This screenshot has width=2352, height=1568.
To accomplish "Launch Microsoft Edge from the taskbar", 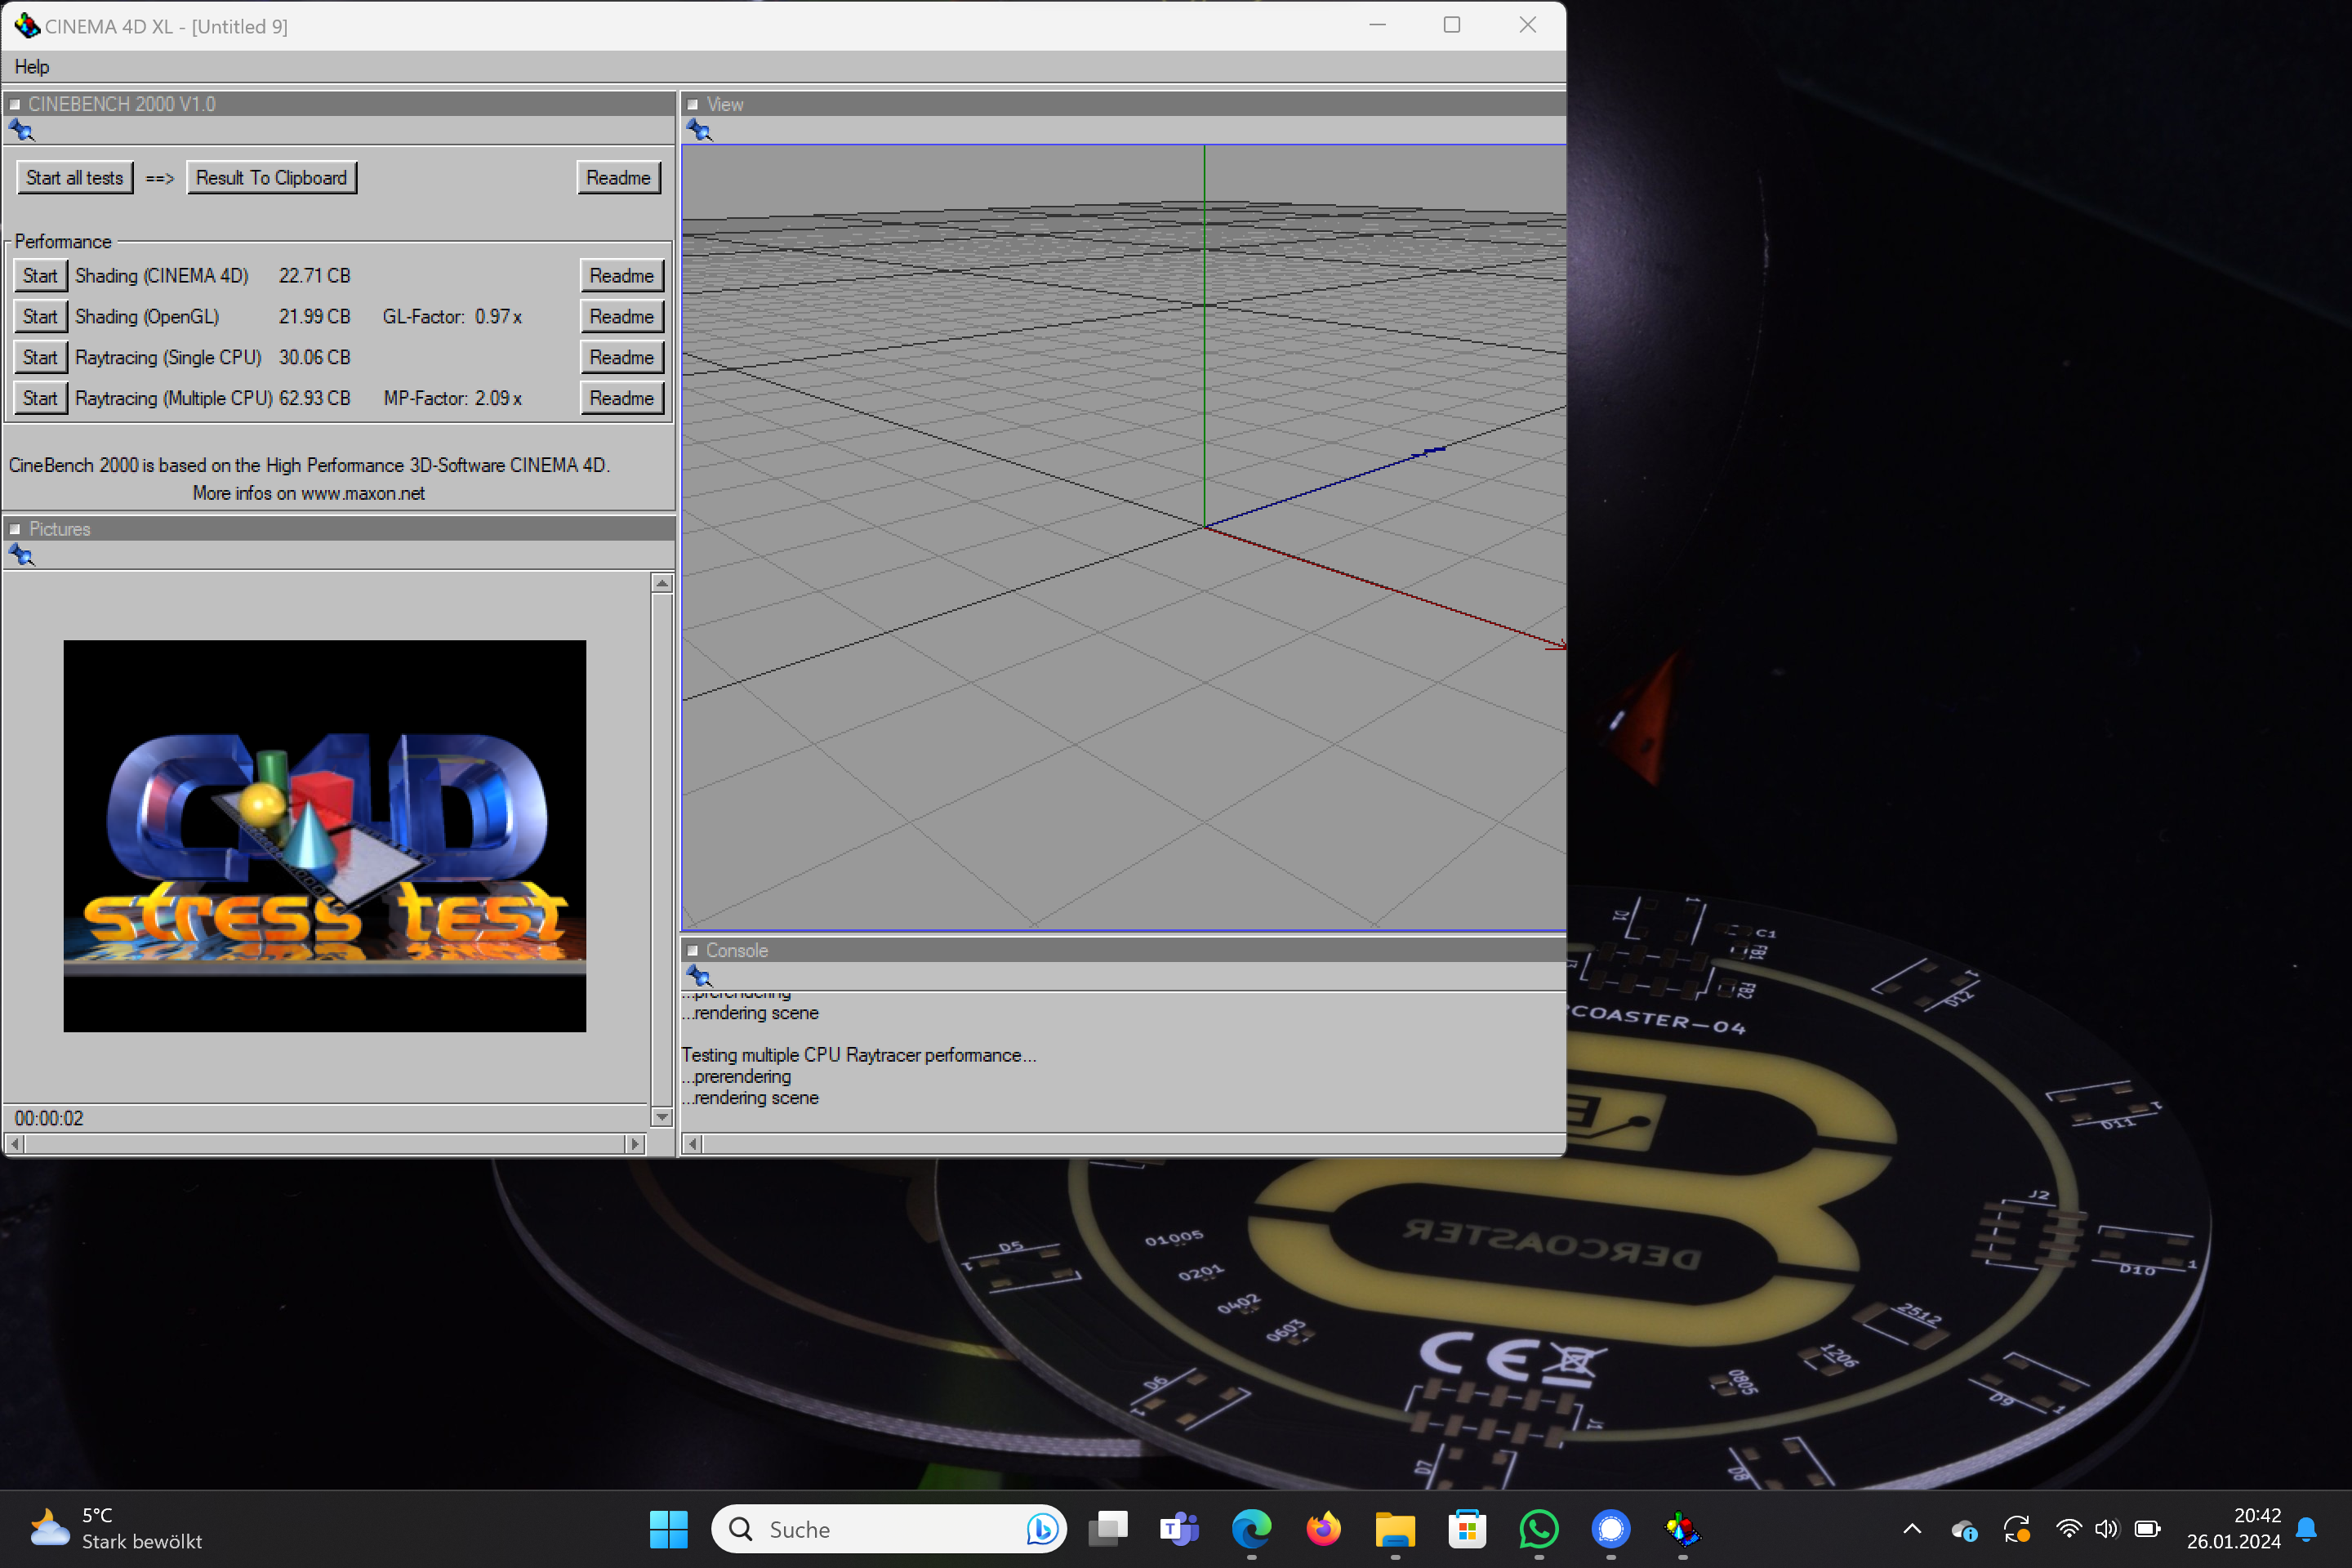I will tap(1251, 1529).
